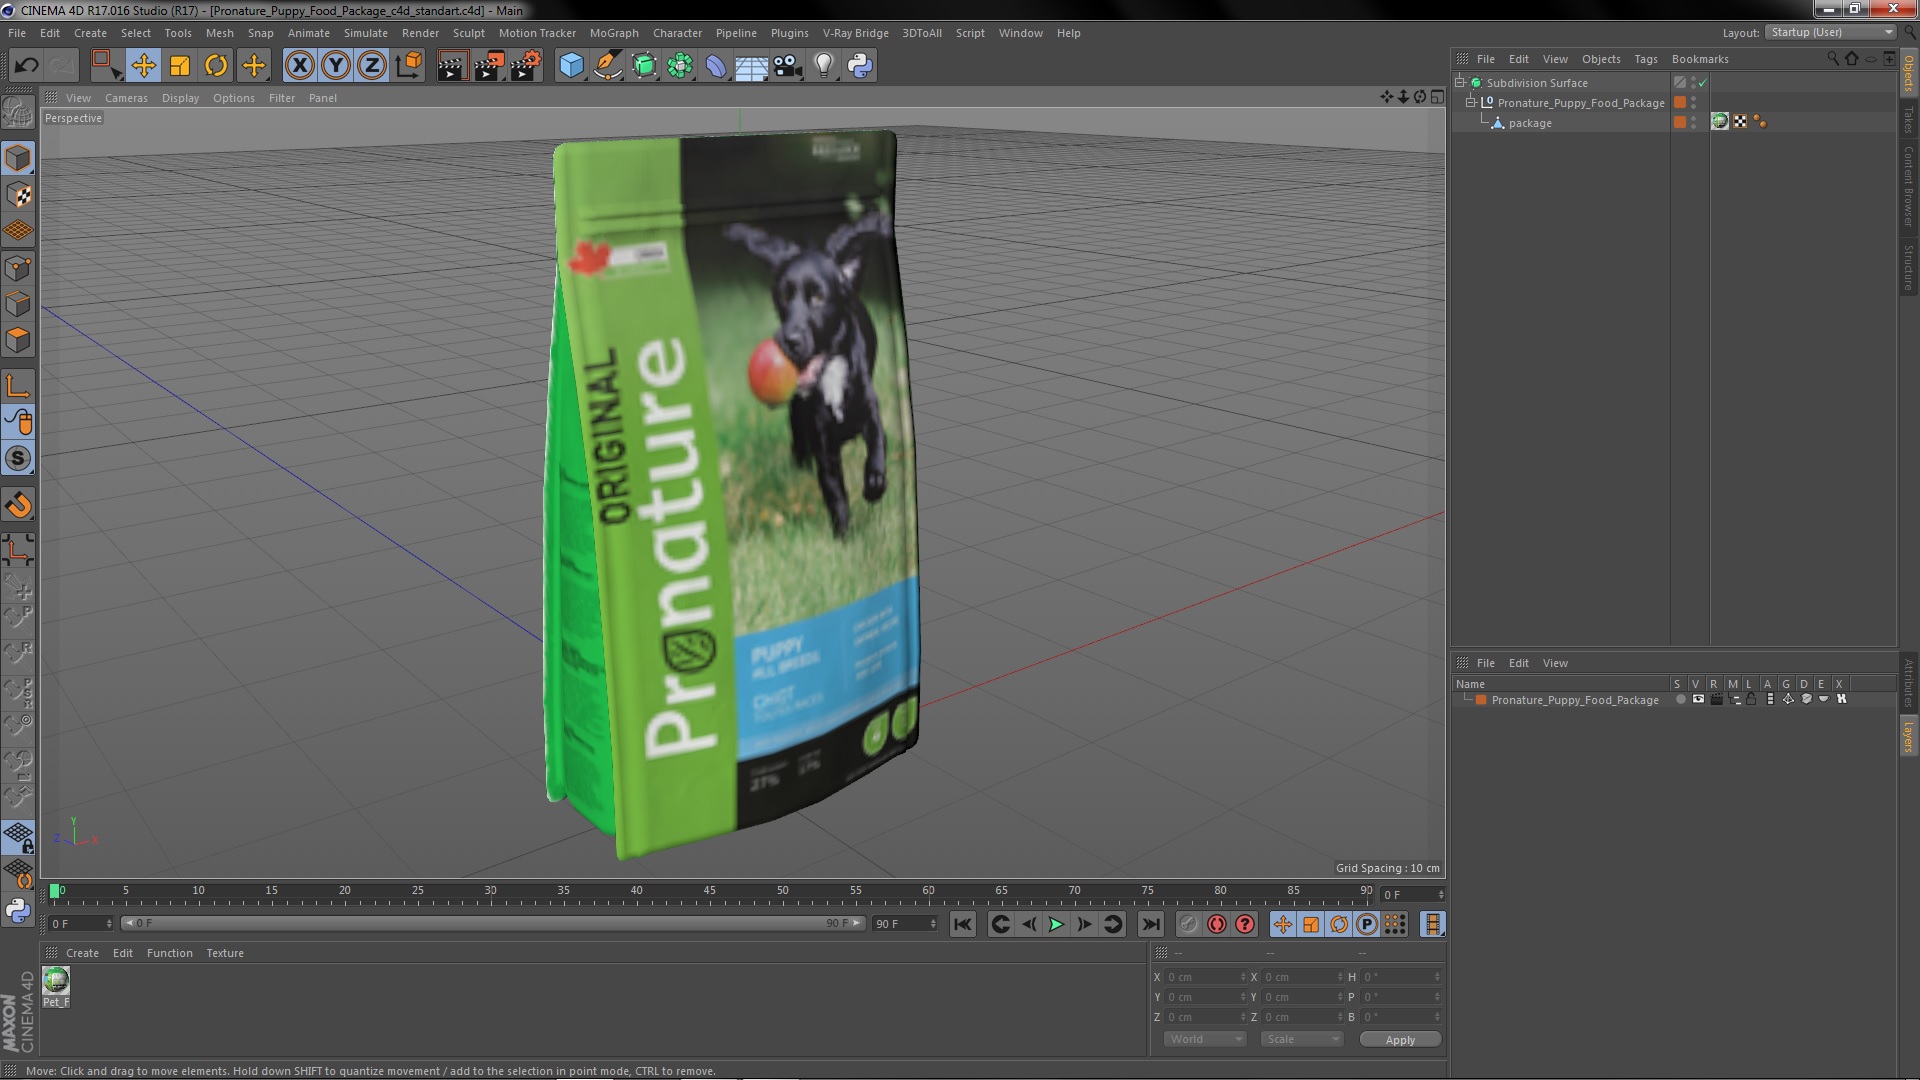Select the package object in tree
The image size is (1920, 1080).
point(1530,123)
